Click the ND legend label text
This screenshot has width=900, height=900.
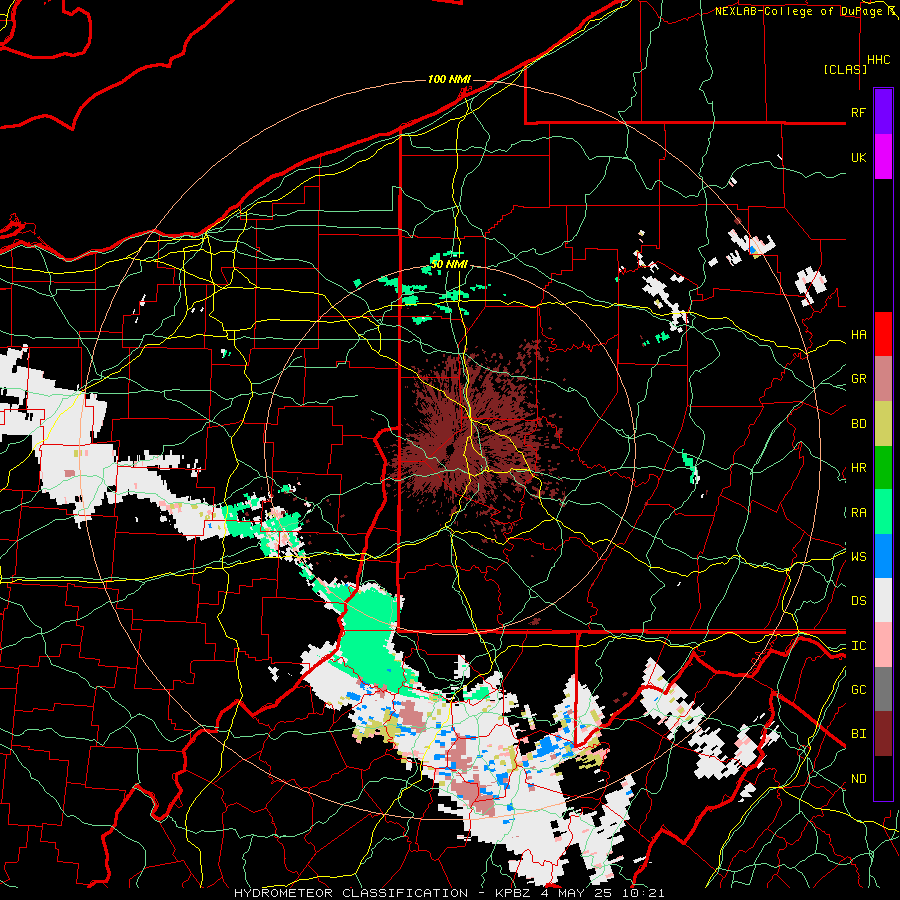[858, 779]
